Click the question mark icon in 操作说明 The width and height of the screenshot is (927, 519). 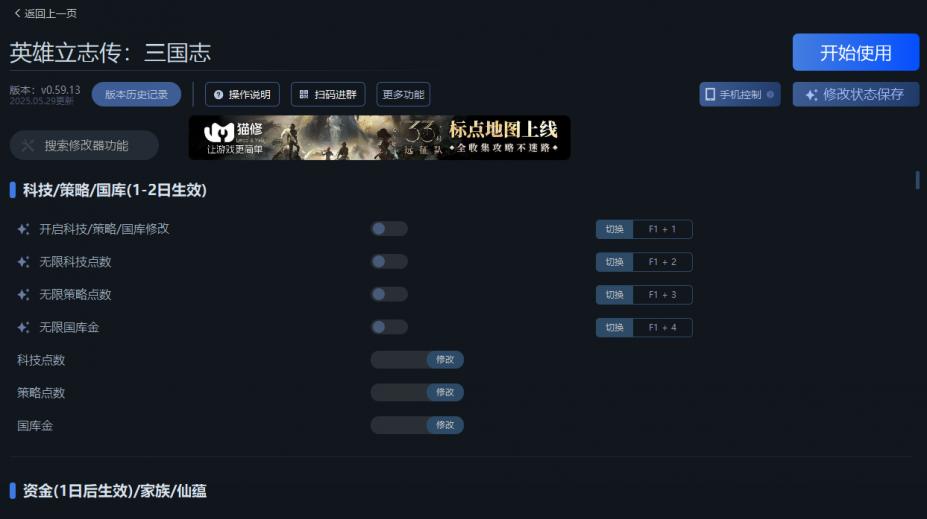click(218, 95)
